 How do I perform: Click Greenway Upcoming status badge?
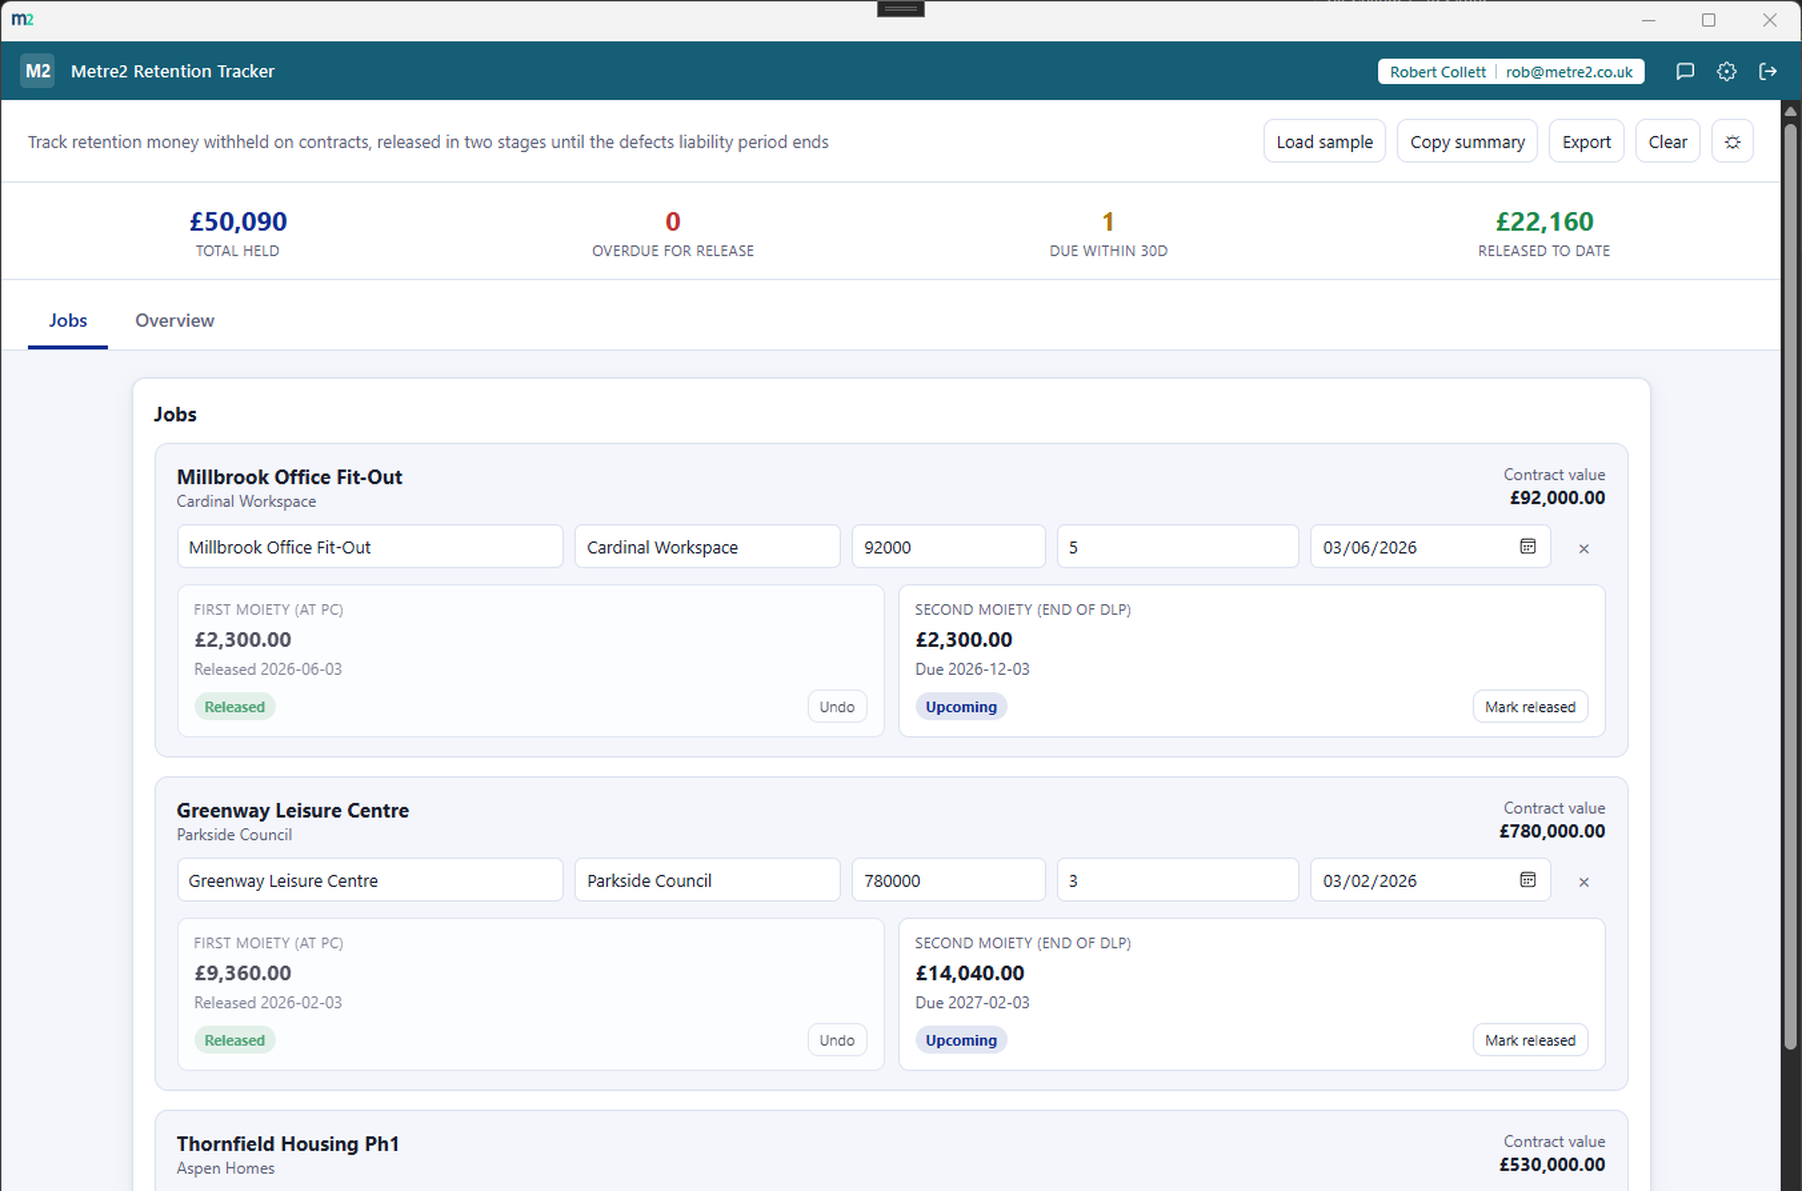(x=961, y=1040)
